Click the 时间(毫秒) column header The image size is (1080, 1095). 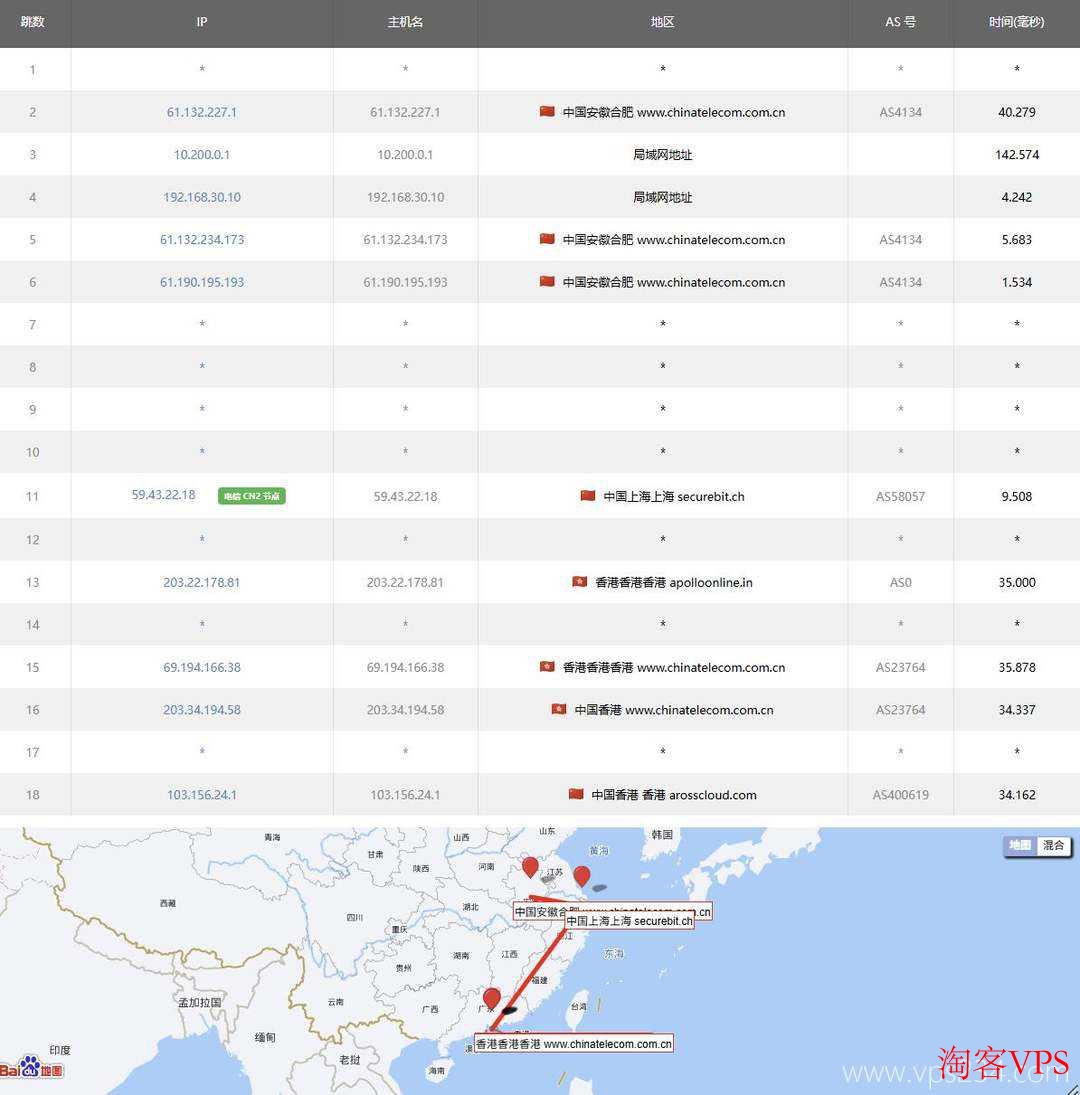point(1016,22)
